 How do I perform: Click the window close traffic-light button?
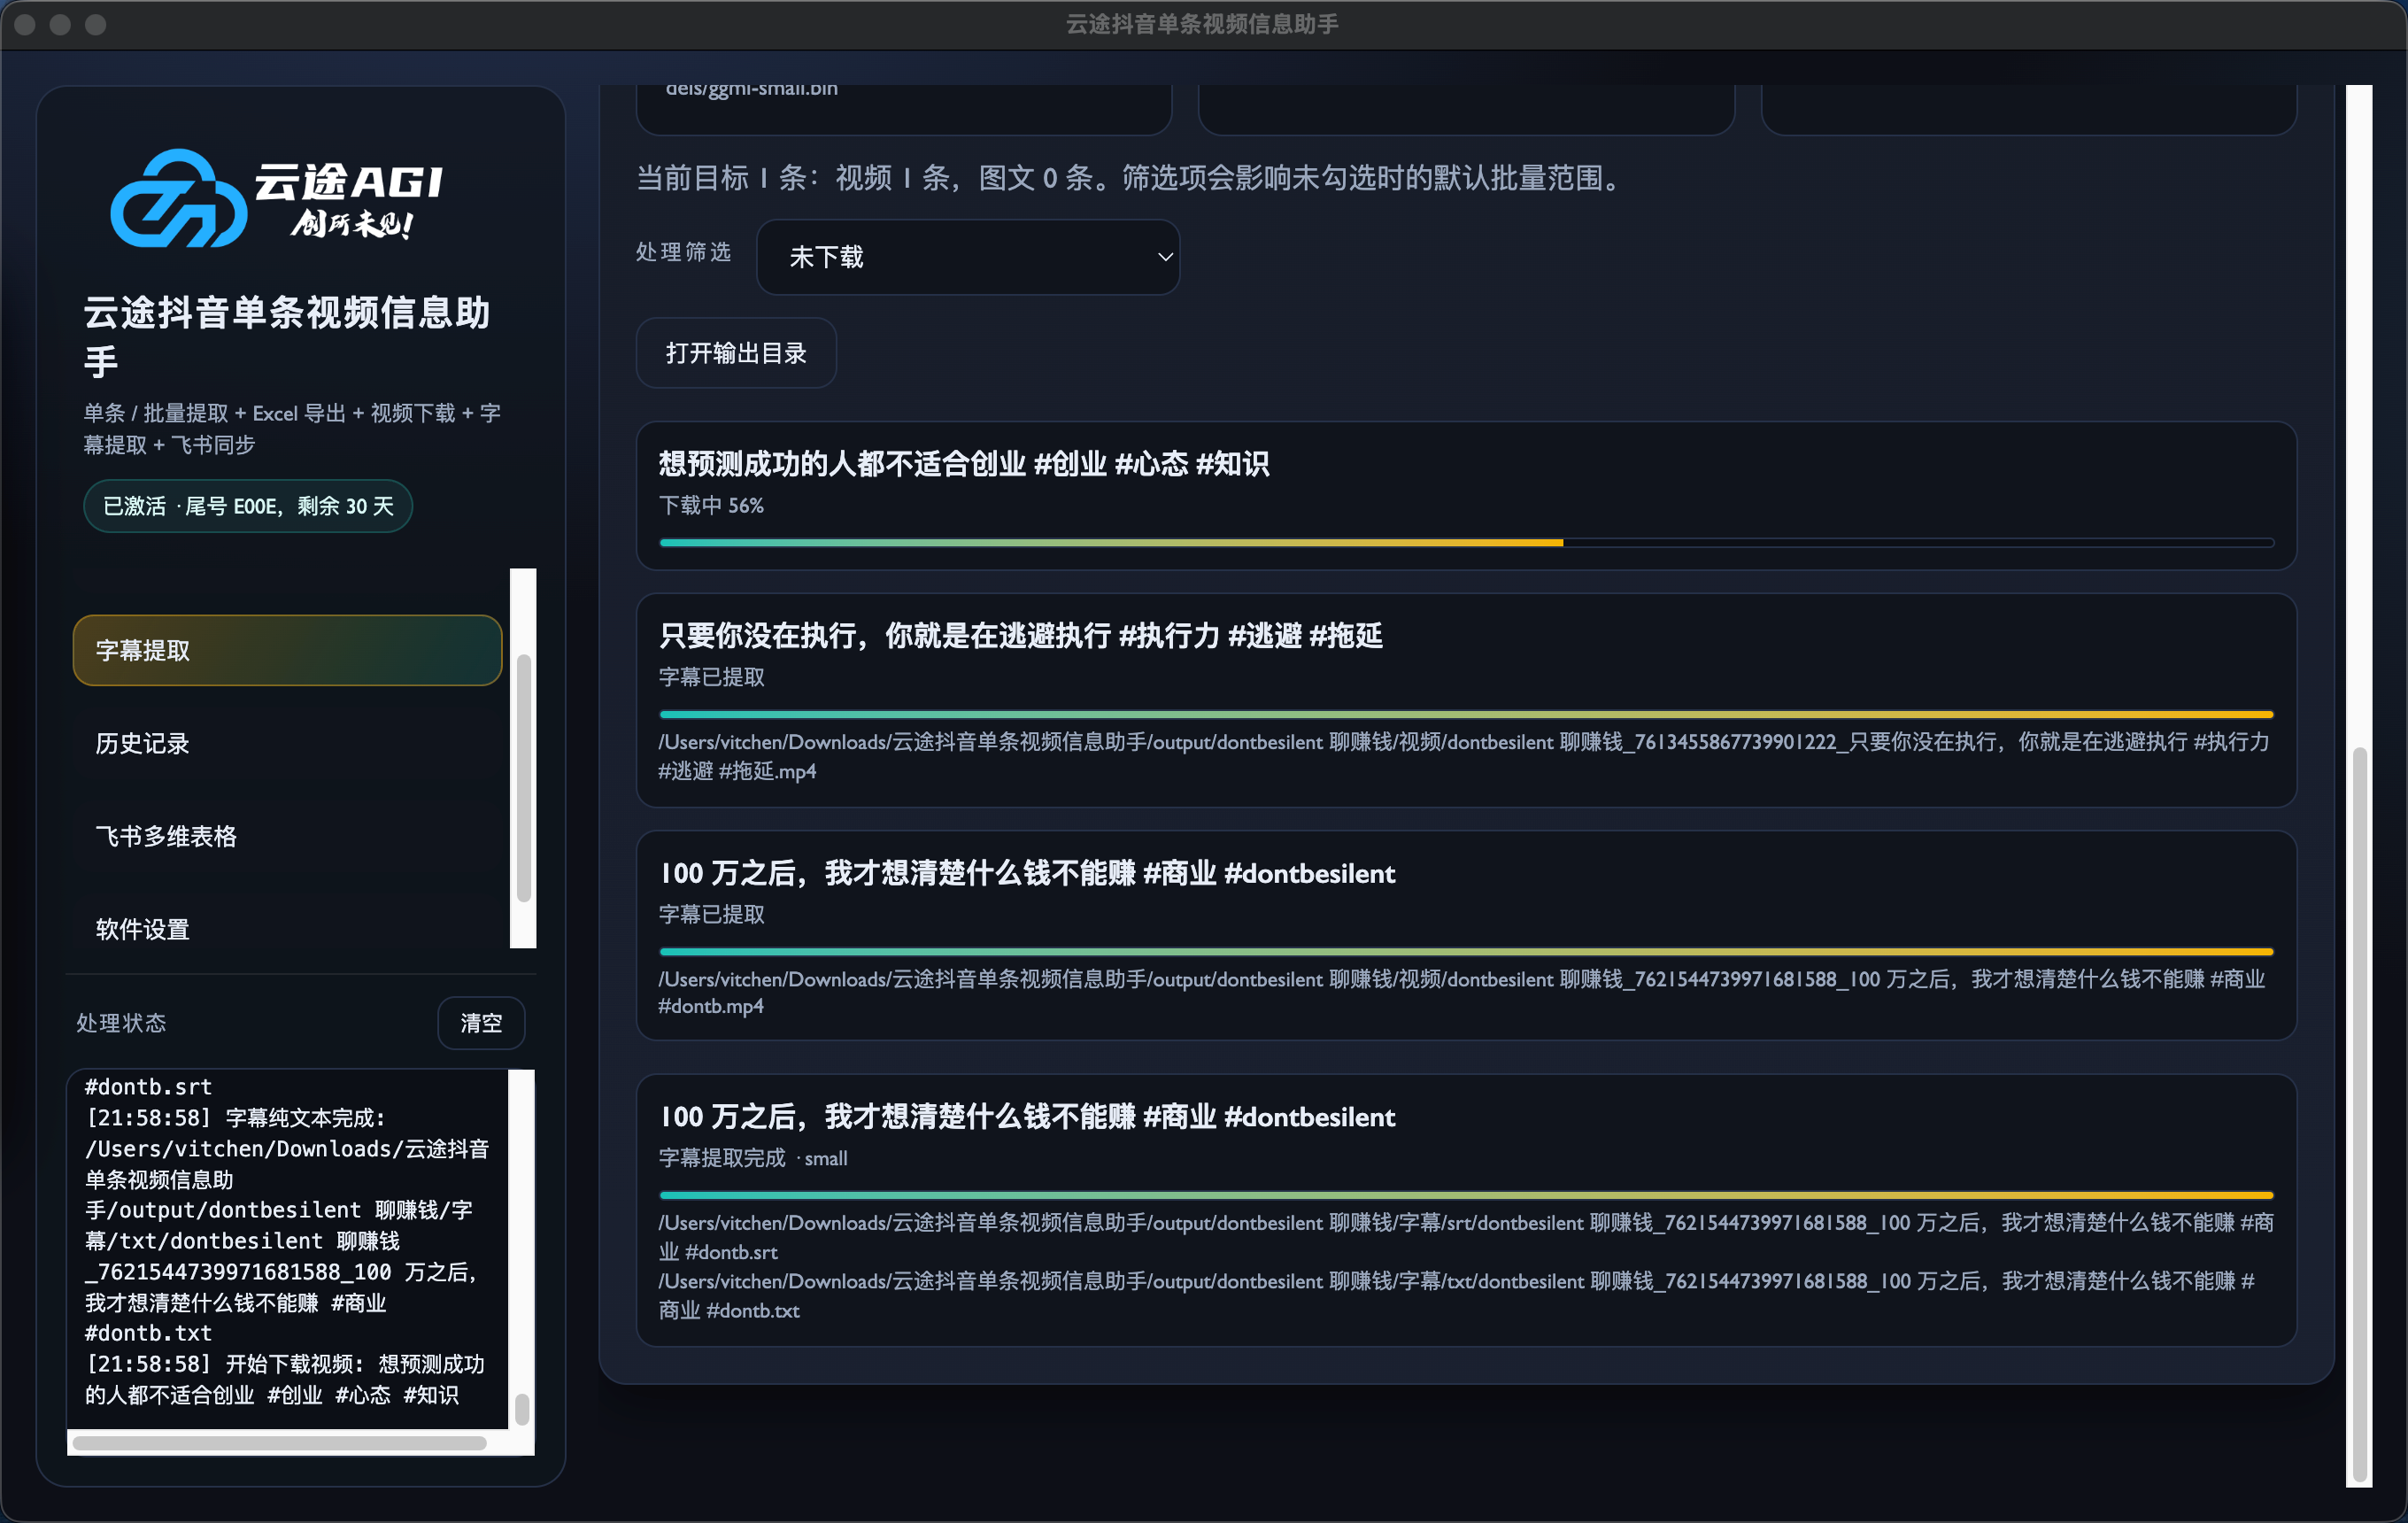point(26,24)
